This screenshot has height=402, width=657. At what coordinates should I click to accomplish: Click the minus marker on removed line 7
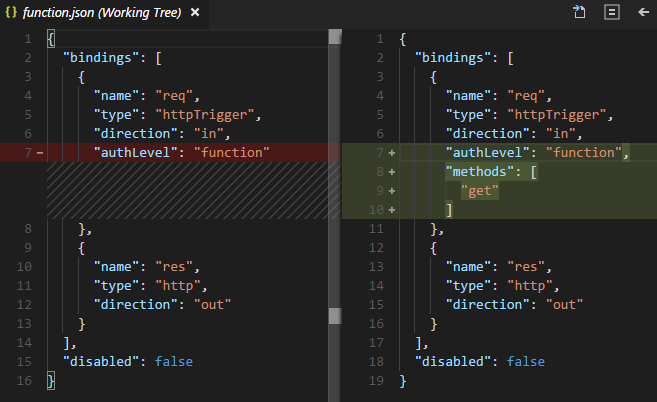pyautogui.click(x=39, y=153)
